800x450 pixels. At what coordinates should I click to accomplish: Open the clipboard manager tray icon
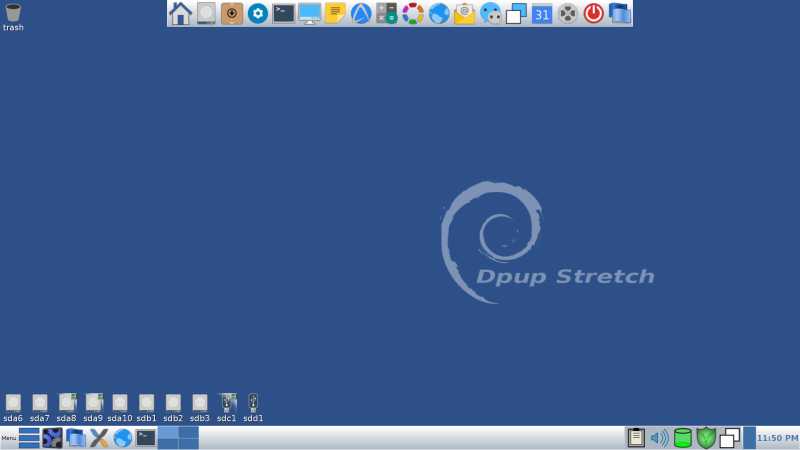(636, 438)
